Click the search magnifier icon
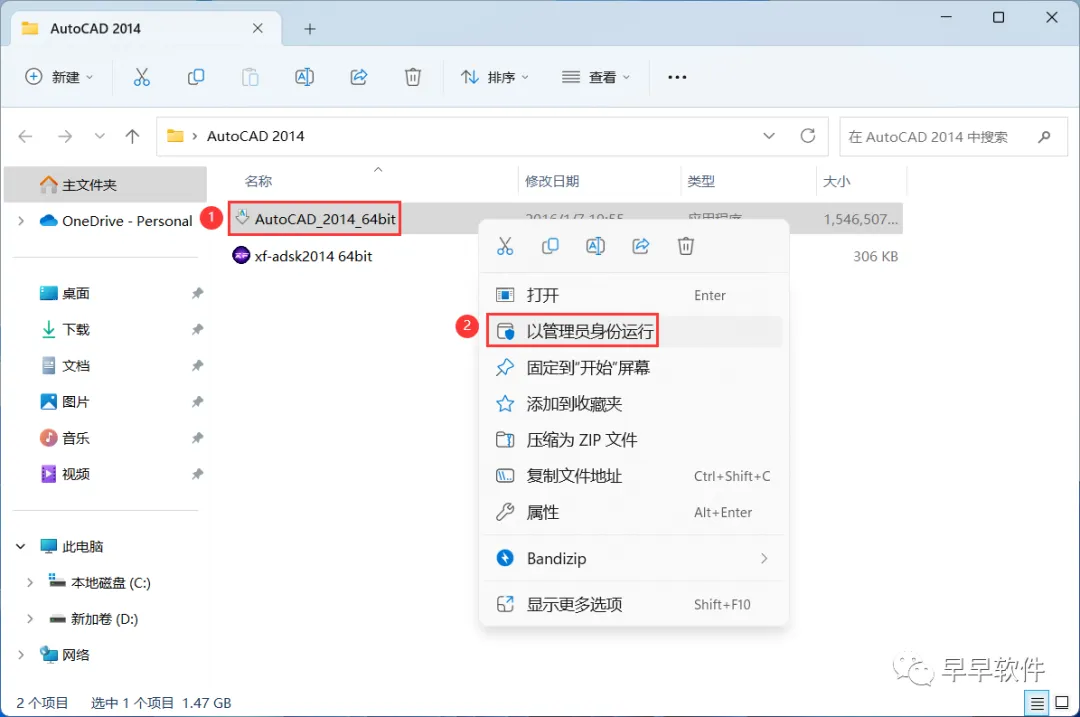Image resolution: width=1080 pixels, height=717 pixels. [x=1044, y=136]
